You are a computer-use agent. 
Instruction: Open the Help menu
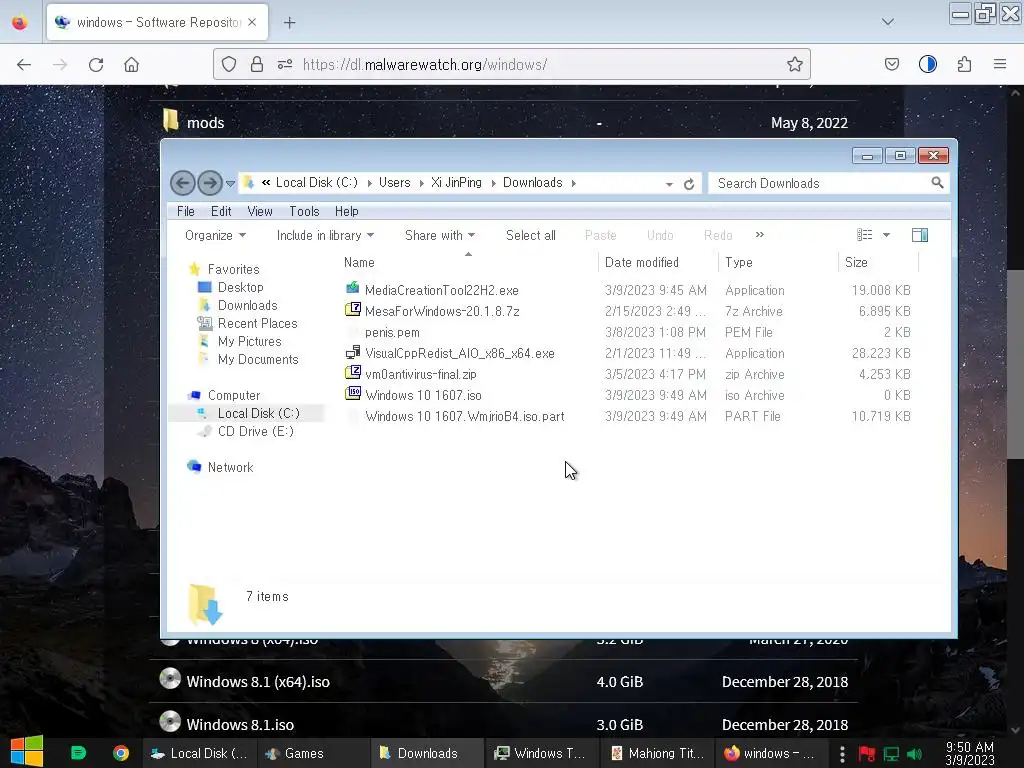click(x=347, y=211)
